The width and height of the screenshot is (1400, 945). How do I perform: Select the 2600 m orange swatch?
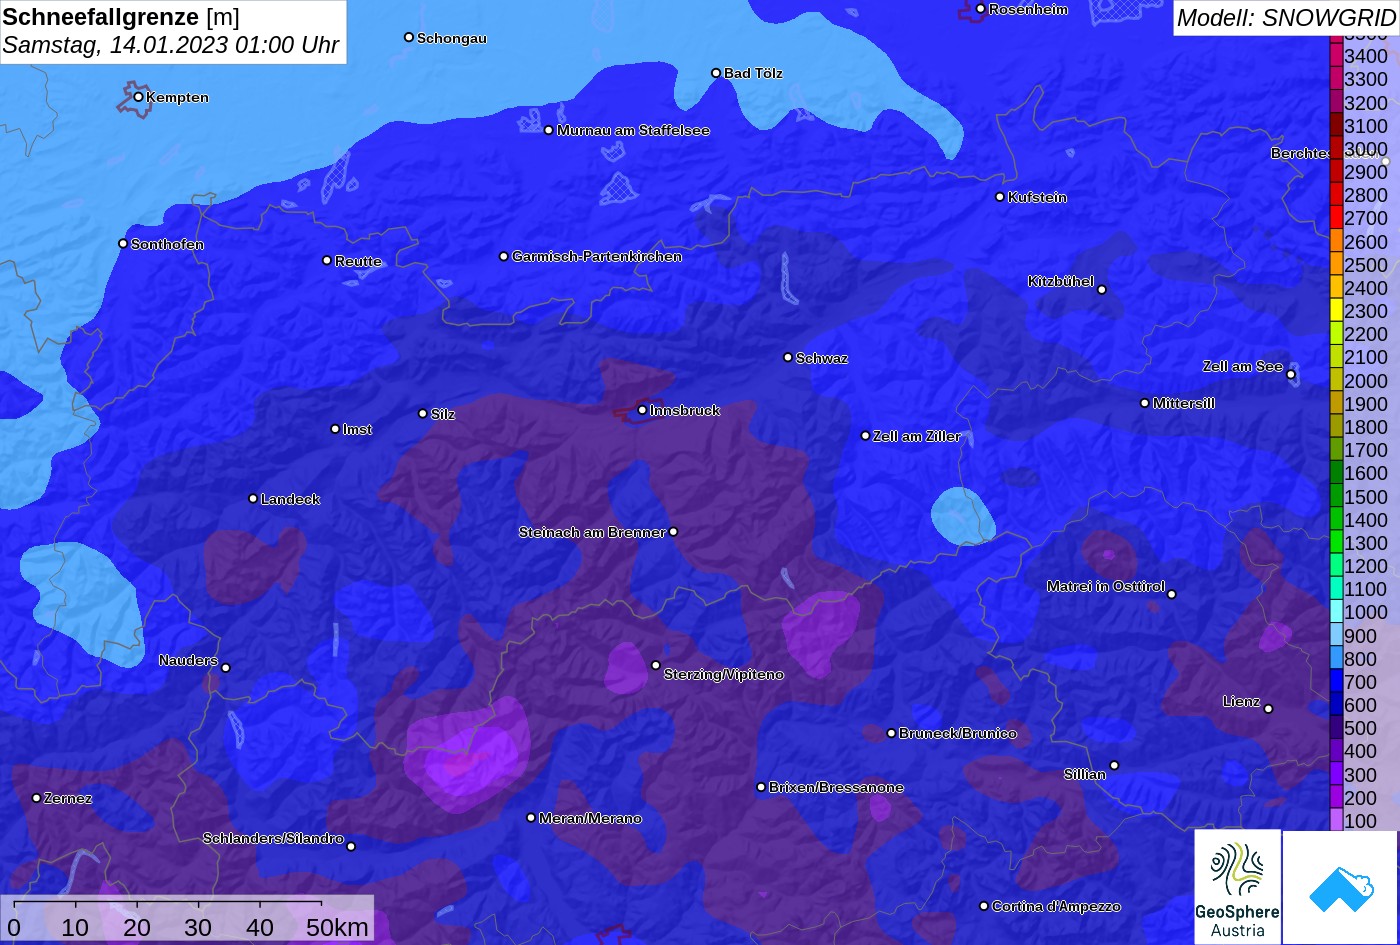(1337, 242)
